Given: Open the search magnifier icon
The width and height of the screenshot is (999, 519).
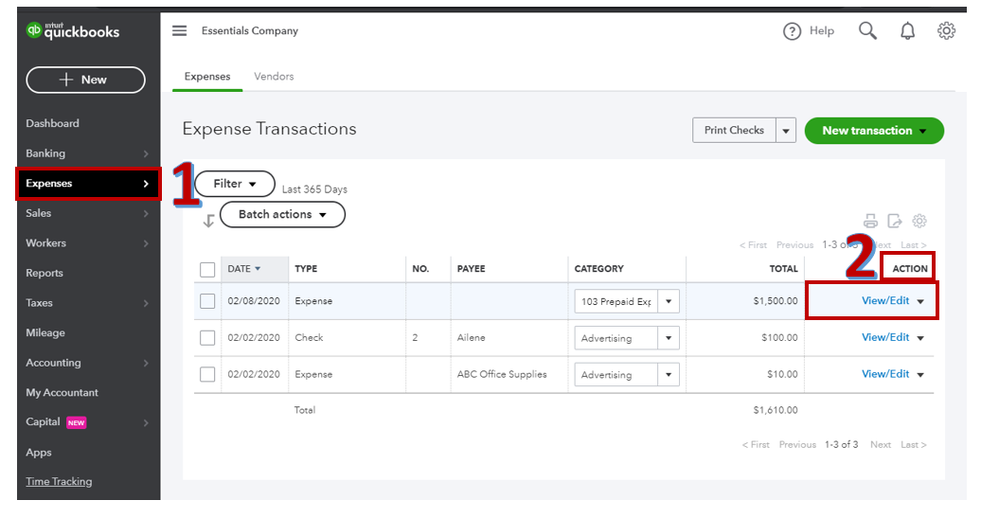Looking at the screenshot, I should [x=867, y=31].
